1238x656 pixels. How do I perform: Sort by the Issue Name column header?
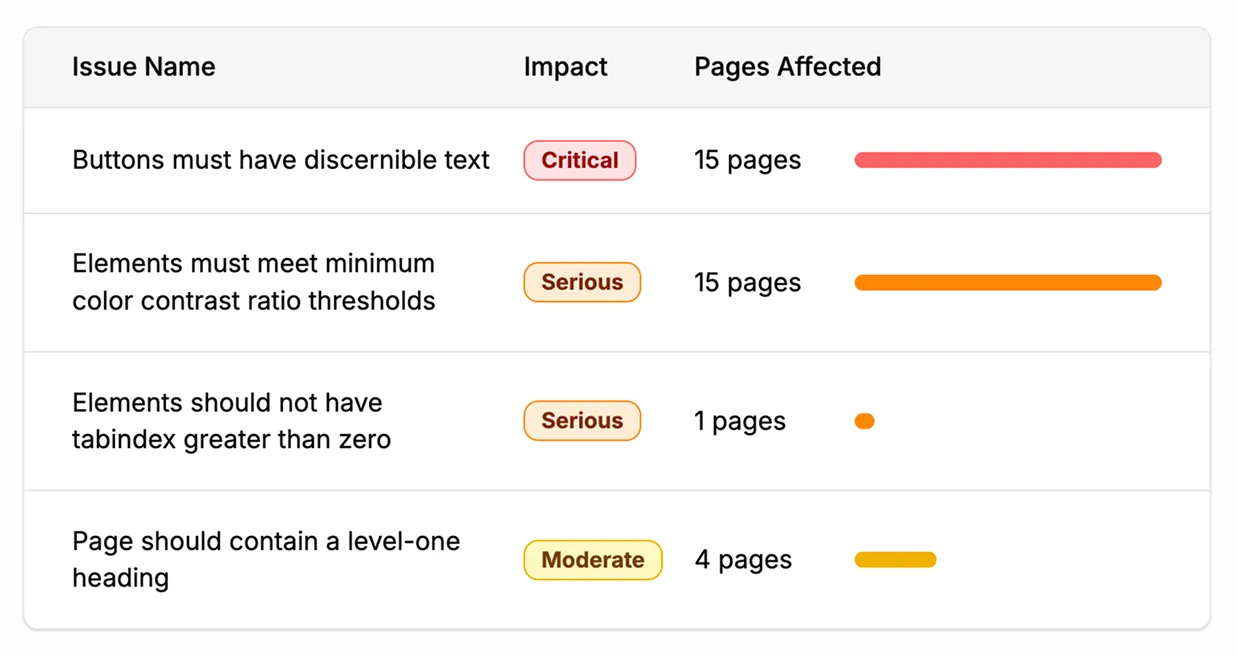coord(143,67)
